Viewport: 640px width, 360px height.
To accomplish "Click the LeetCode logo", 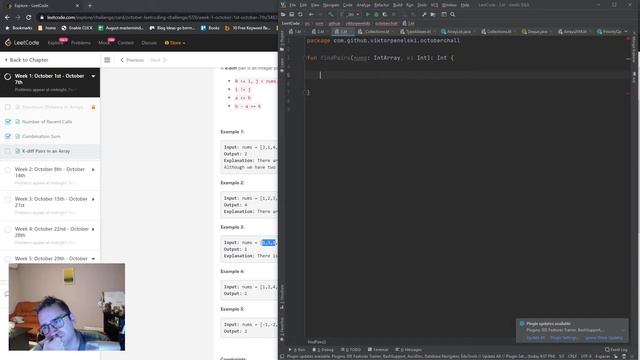I will [22, 42].
